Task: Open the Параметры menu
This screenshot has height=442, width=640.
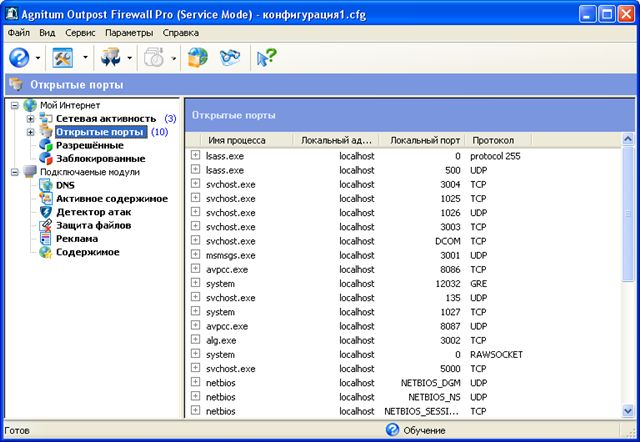Action: (x=129, y=33)
